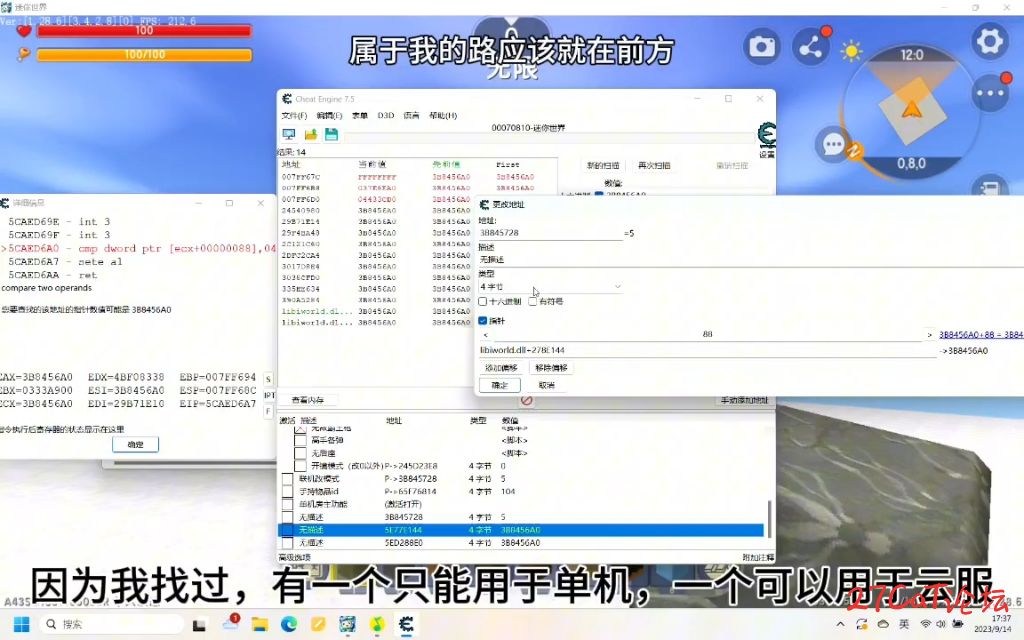Click the 添加偏移 add offset button
Screen dimensions: 1024x640
502,368
